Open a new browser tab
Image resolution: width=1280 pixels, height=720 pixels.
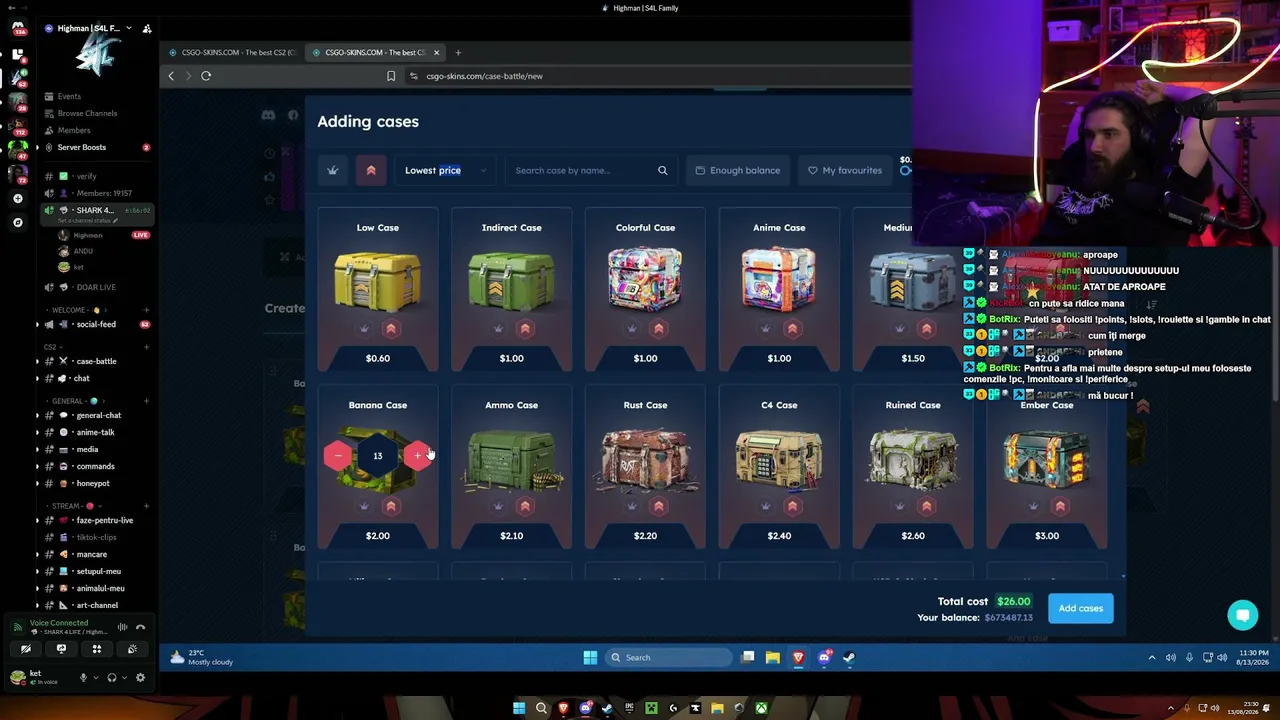coord(458,52)
